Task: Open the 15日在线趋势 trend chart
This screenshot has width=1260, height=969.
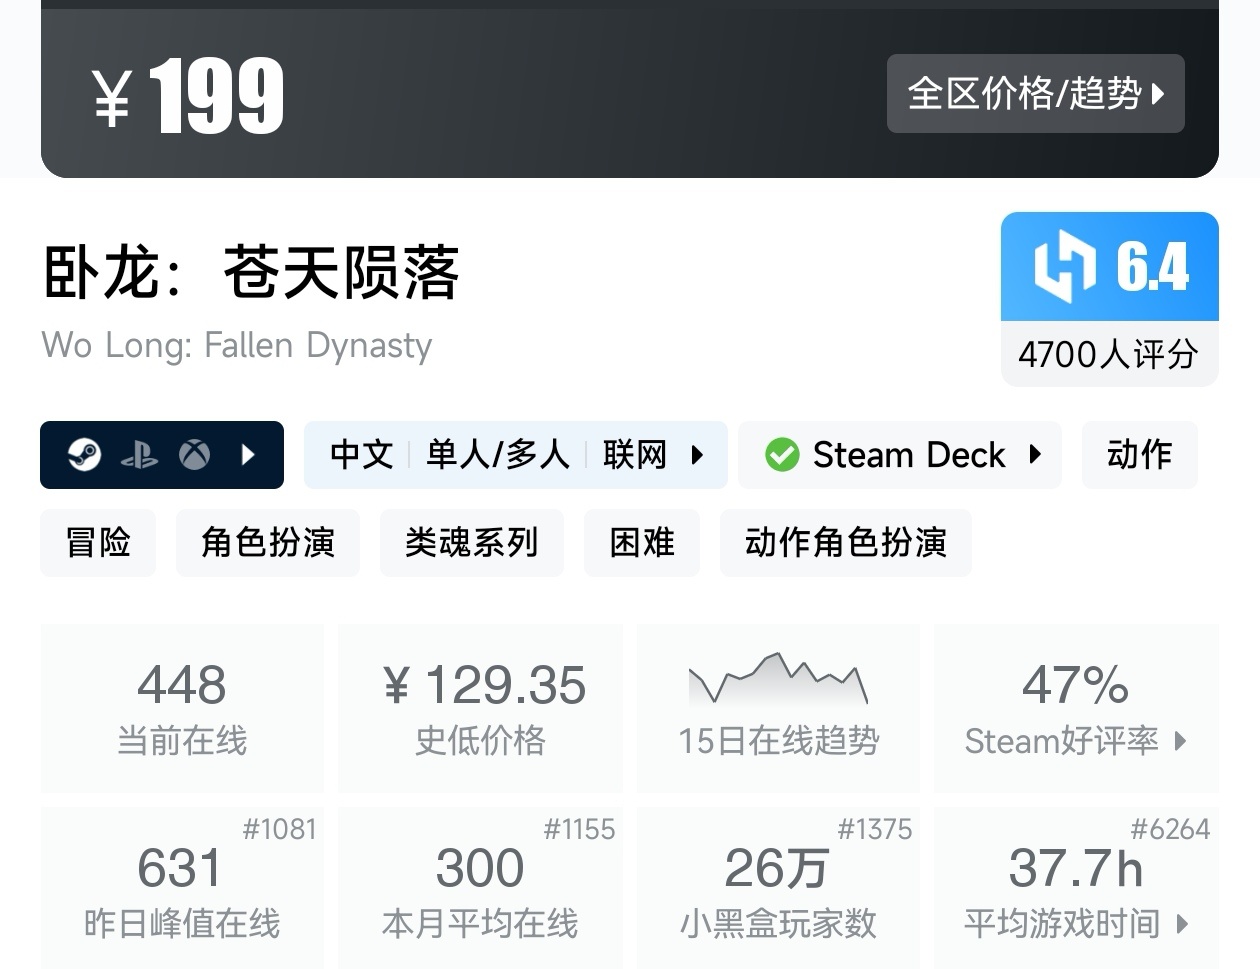Action: click(779, 708)
